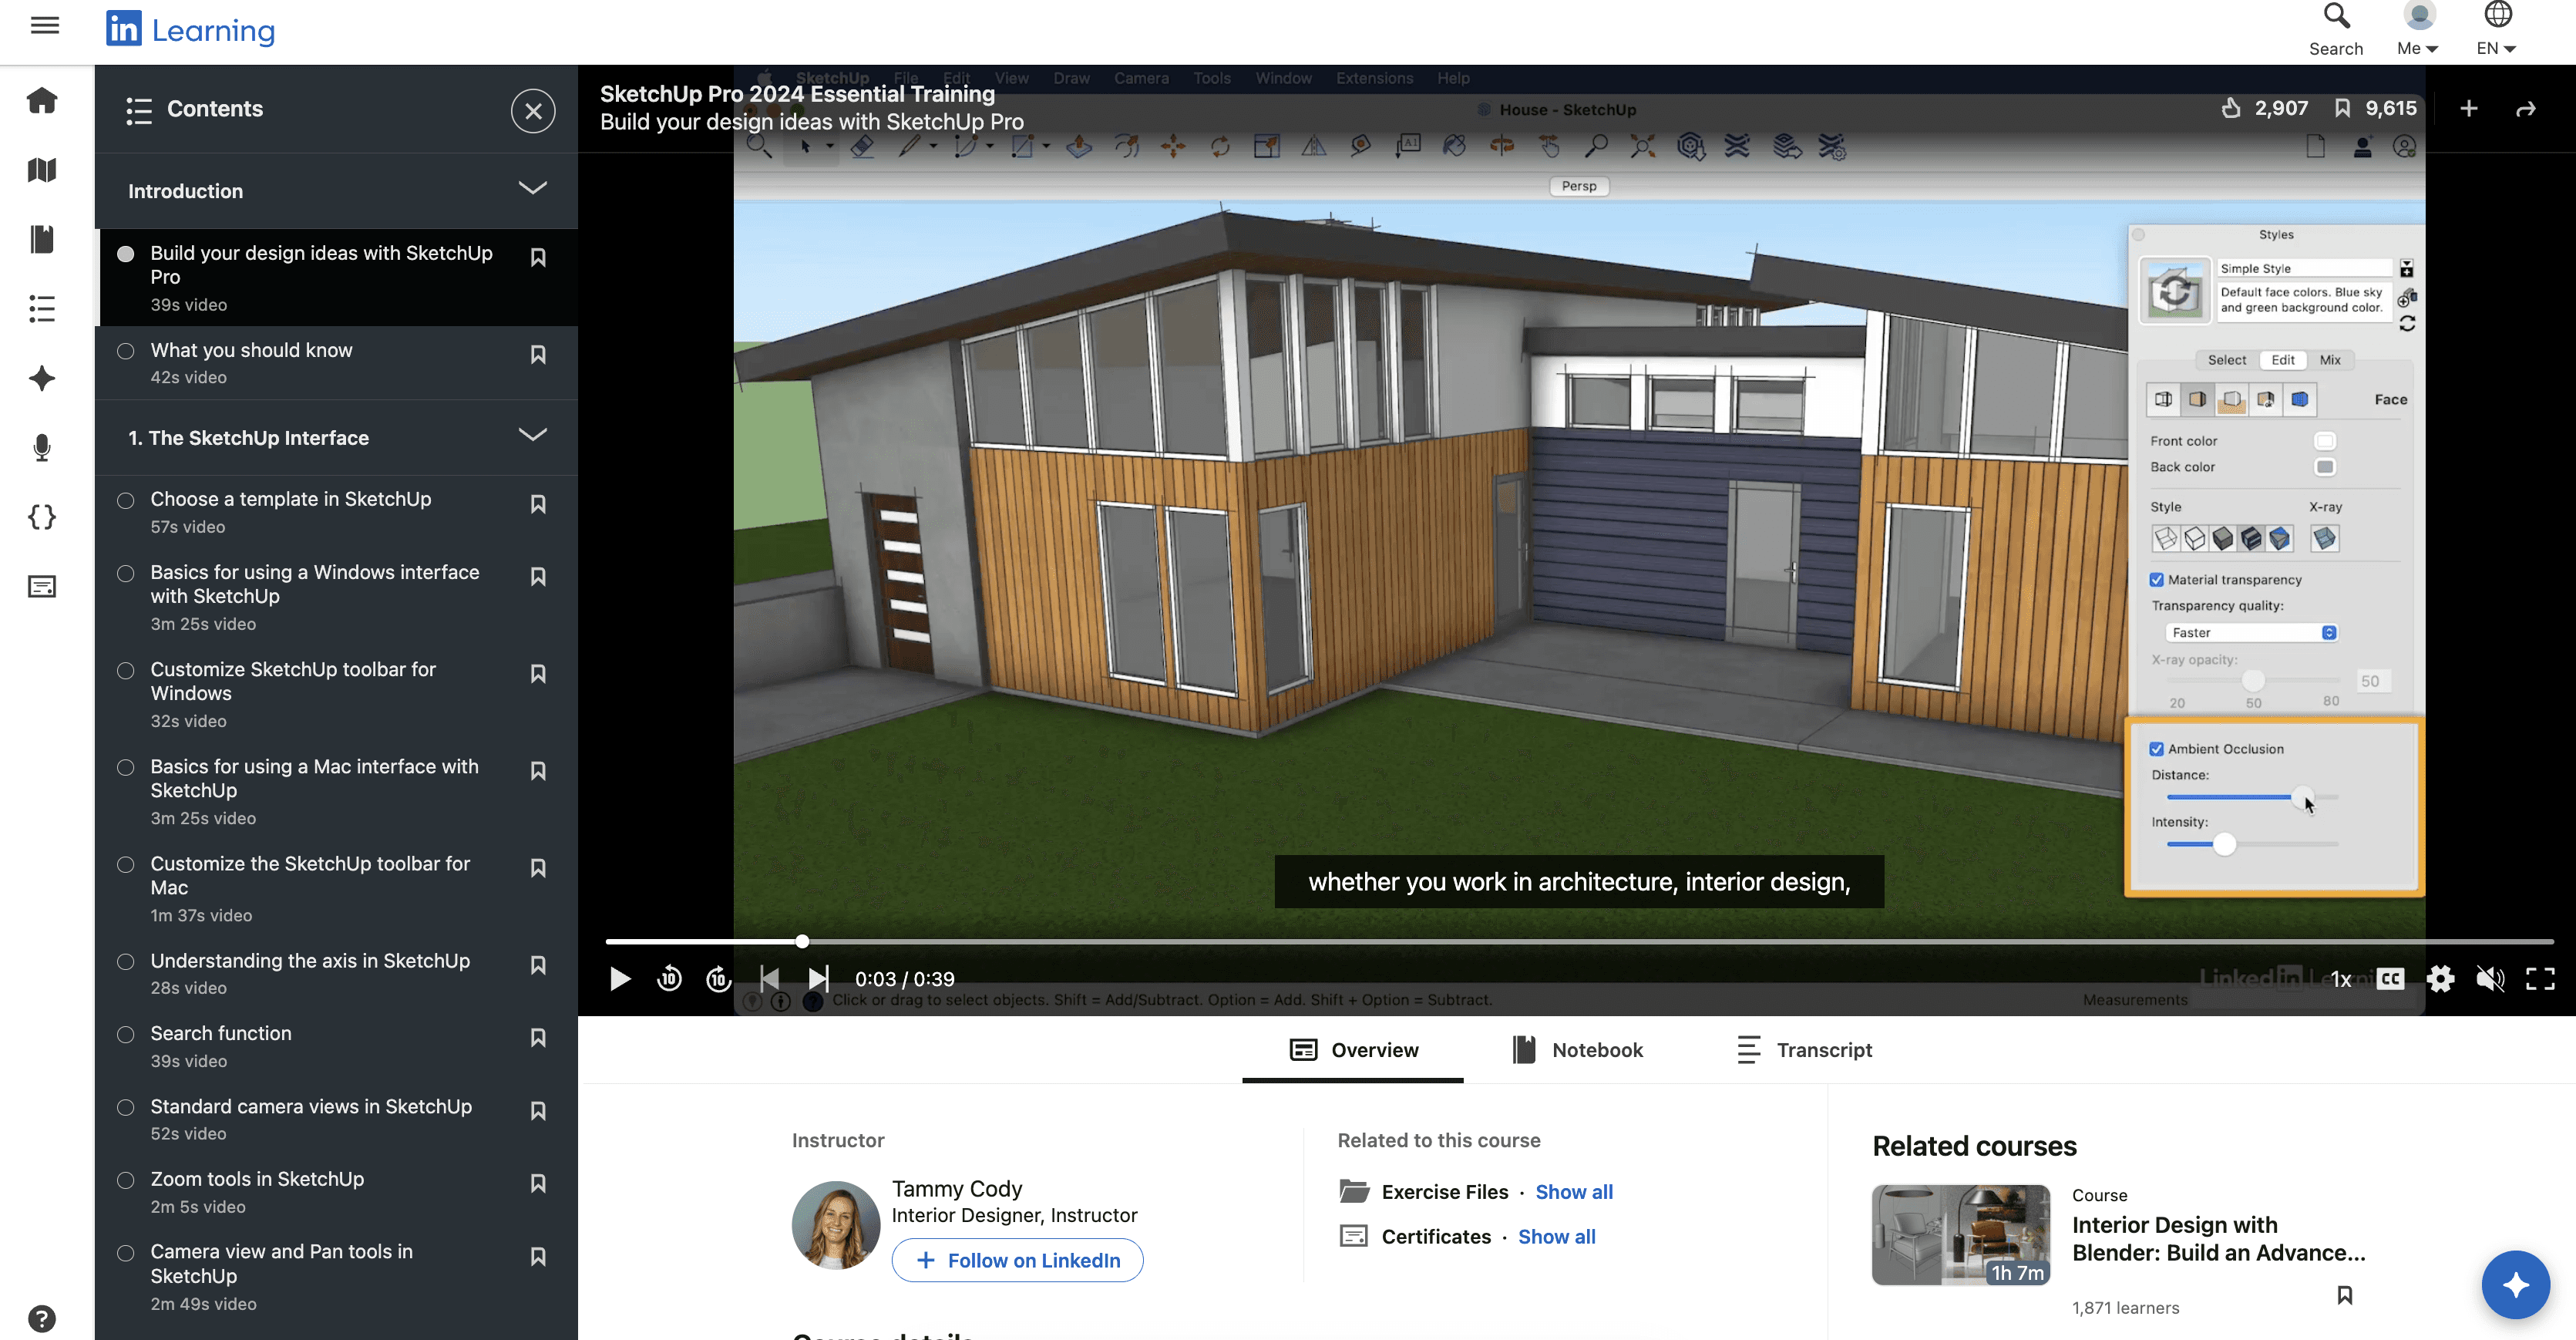Click the LinkedIn Learning logo
This screenshot has width=2576, height=1340.
(190, 30)
